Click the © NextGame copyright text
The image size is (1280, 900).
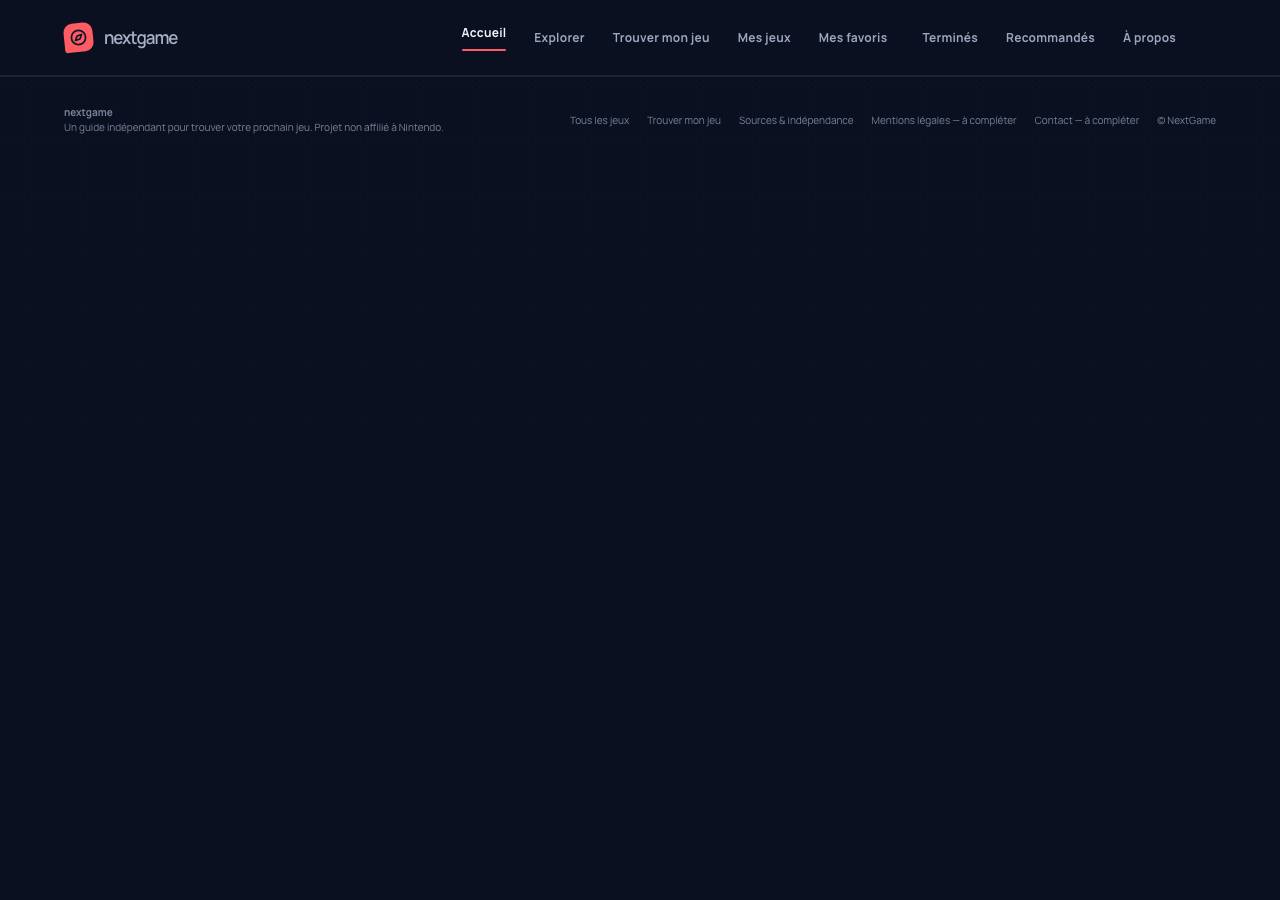tap(1186, 120)
